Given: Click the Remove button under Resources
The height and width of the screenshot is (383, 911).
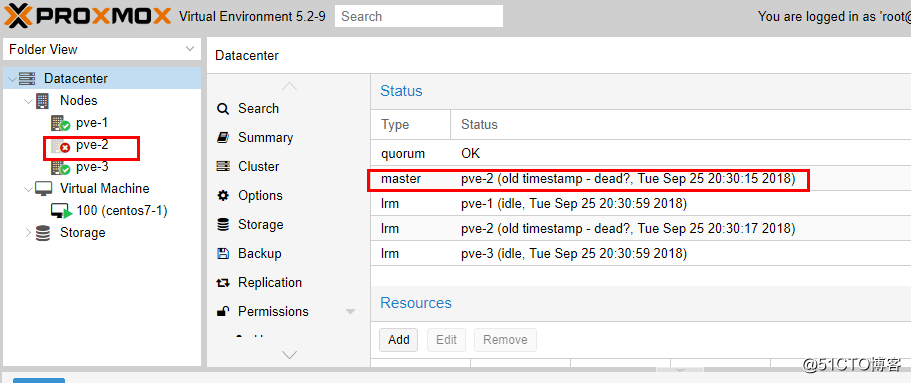Looking at the screenshot, I should pyautogui.click(x=505, y=340).
